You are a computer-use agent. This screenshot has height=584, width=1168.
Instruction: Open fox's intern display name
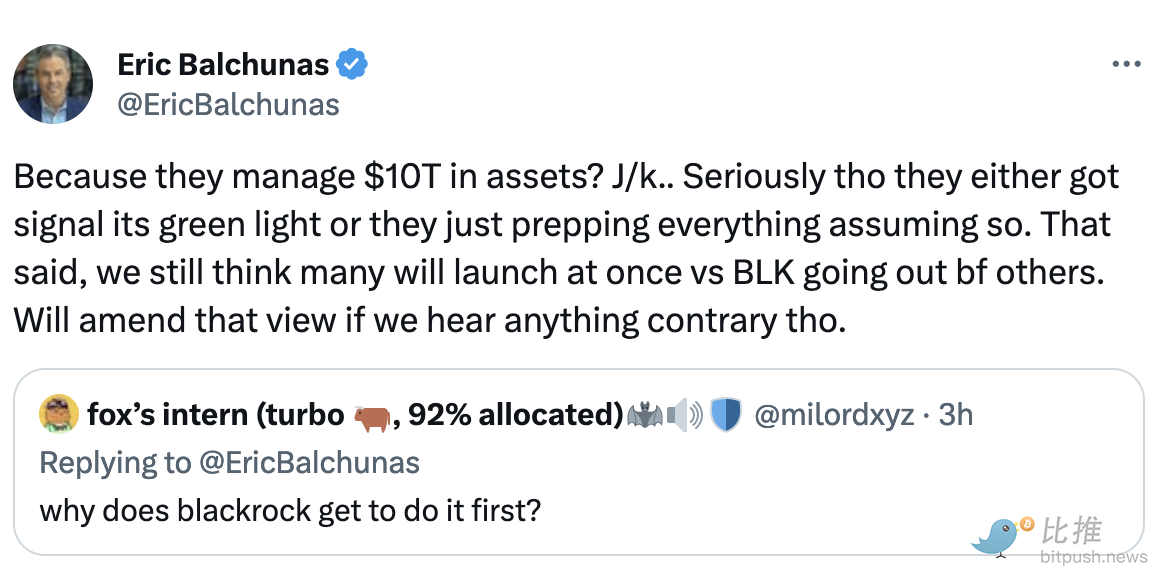tap(214, 414)
